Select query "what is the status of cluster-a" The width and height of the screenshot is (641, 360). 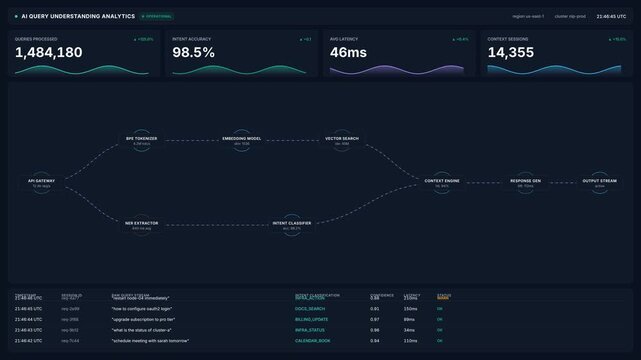tap(141, 330)
